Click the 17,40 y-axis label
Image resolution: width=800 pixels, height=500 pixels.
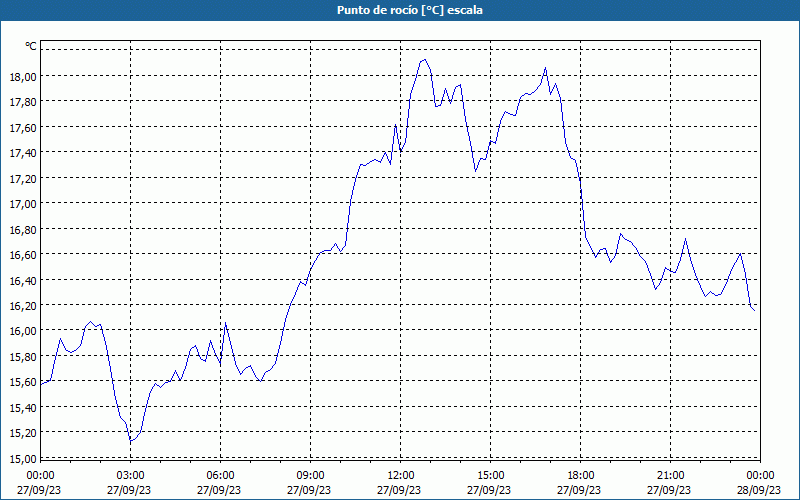[23, 153]
